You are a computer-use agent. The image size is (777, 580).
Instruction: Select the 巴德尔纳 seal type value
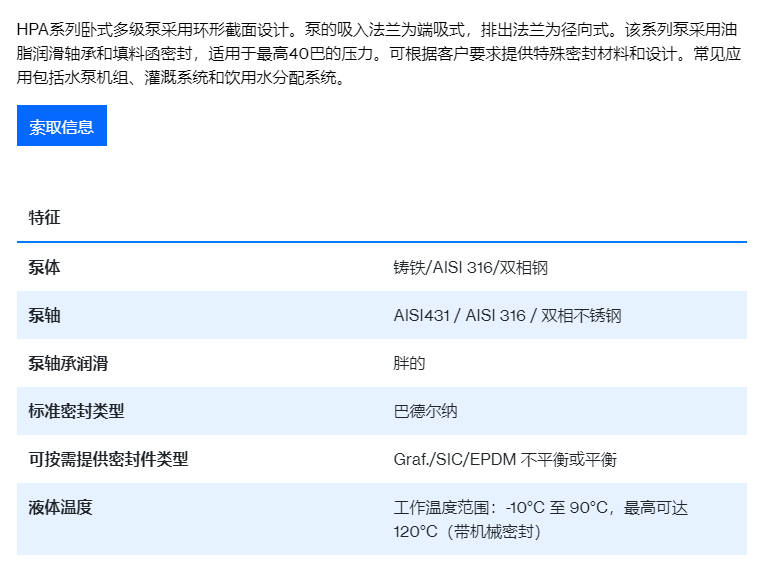click(425, 411)
